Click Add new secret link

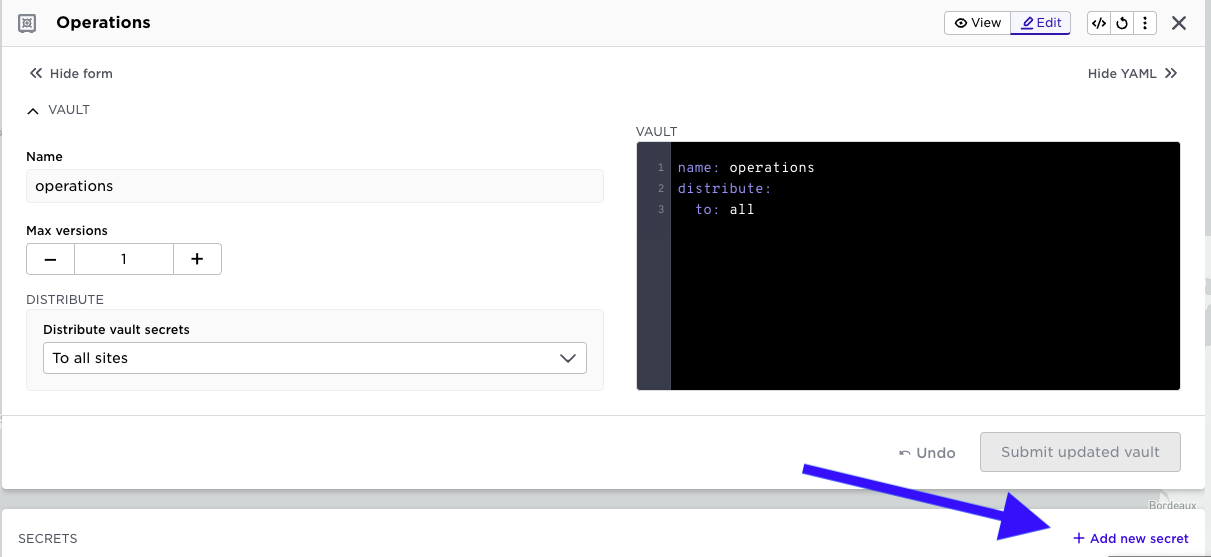click(x=1130, y=538)
